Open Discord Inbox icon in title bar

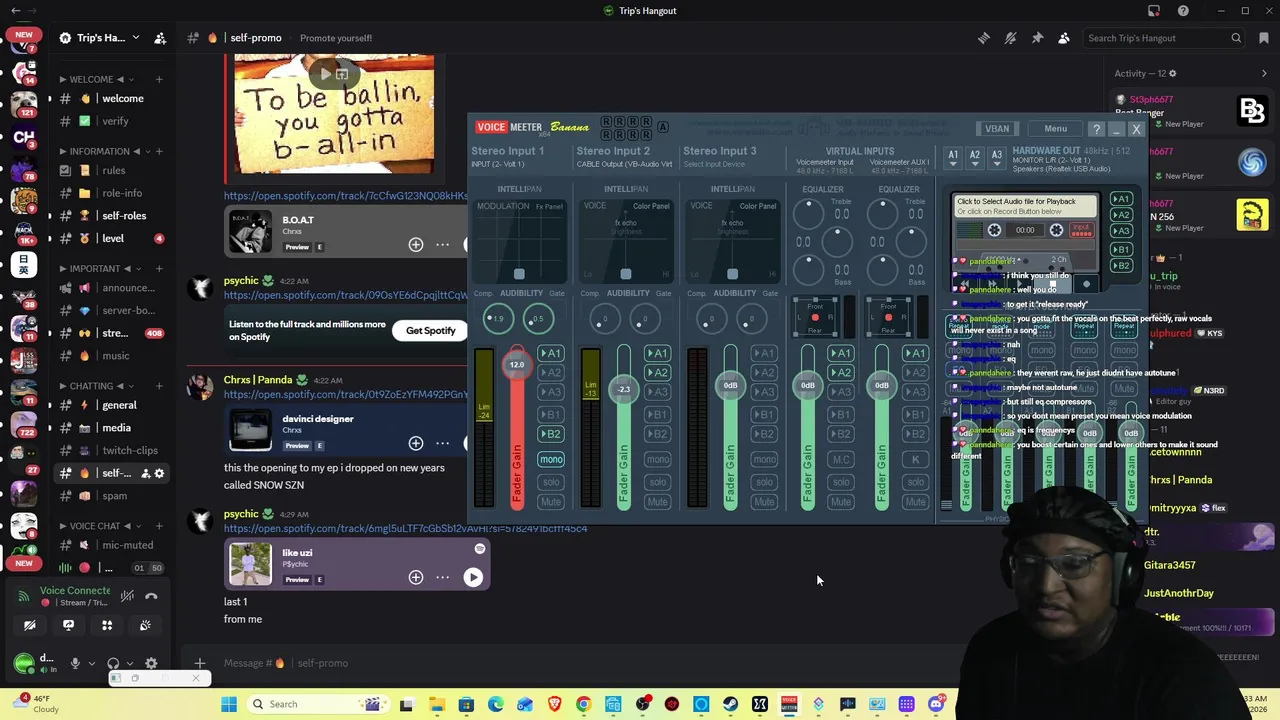[x=1154, y=11]
